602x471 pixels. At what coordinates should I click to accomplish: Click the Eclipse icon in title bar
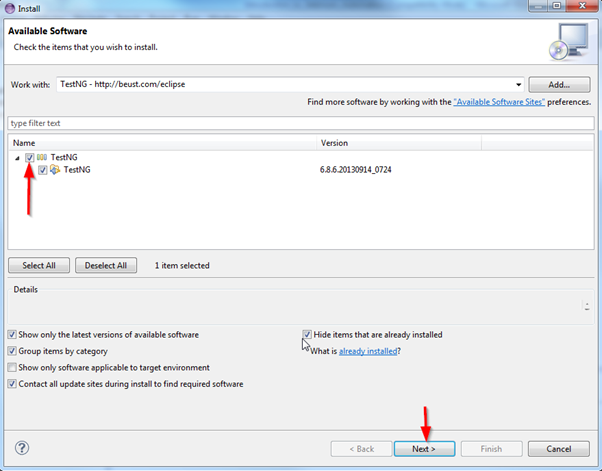pyautogui.click(x=10, y=8)
